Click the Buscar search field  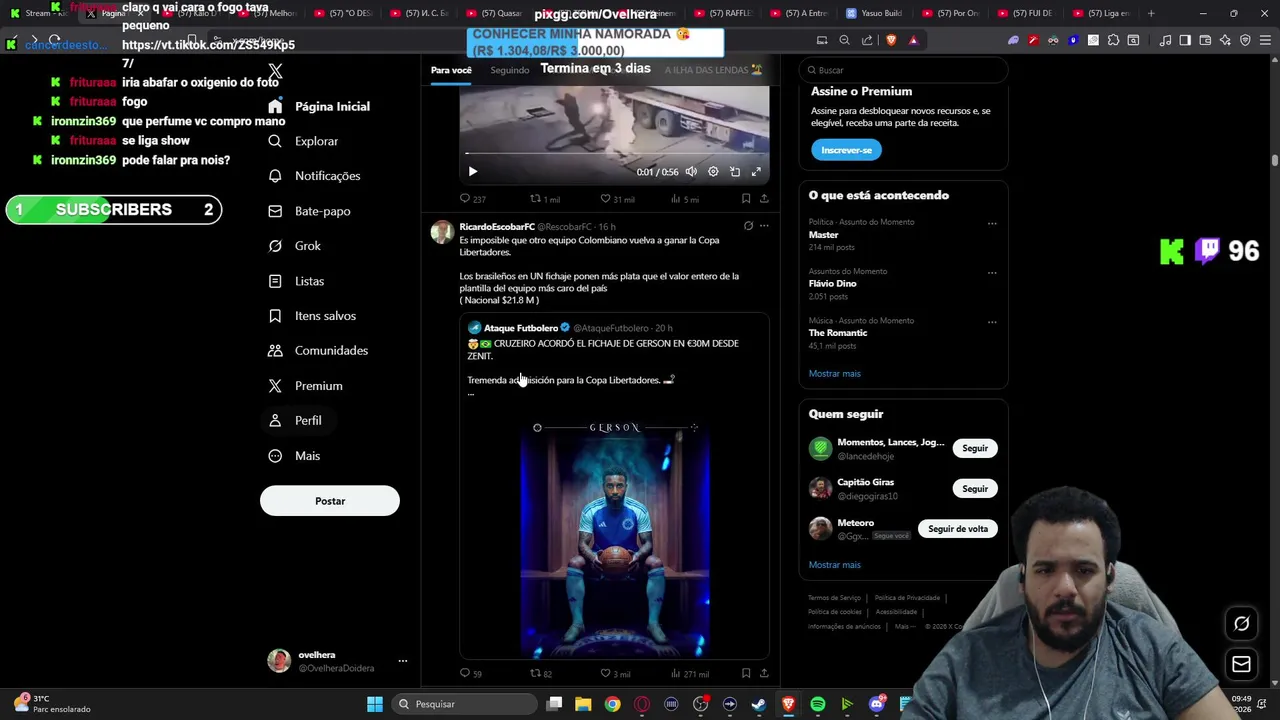coord(903,70)
